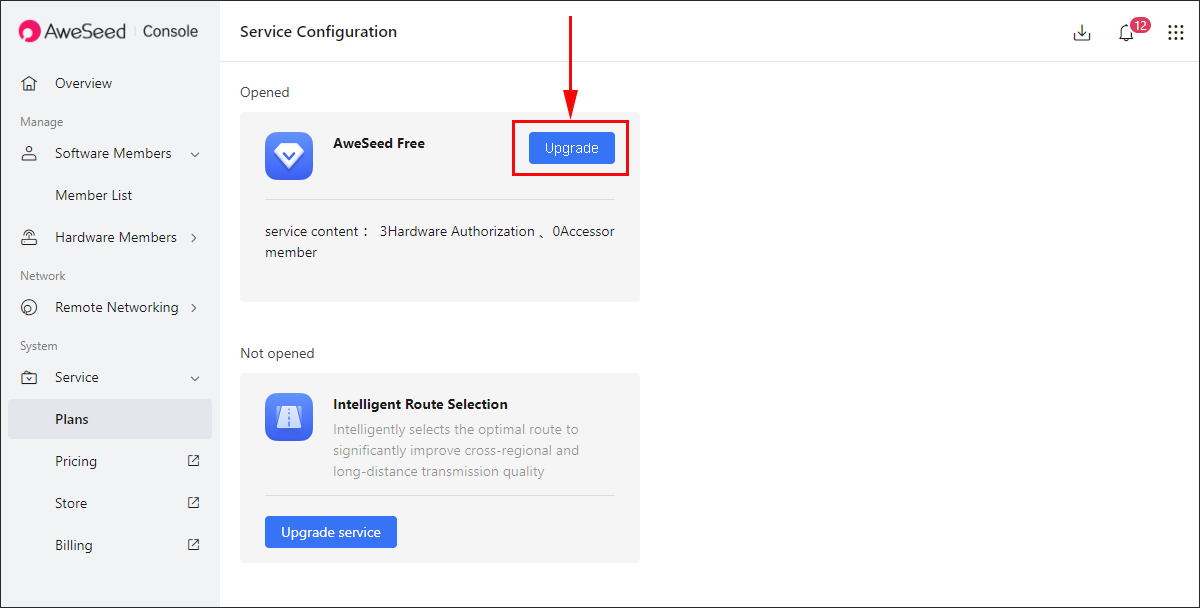Screen dimensions: 1200x608
Task: Click the Overview home icon
Action: tap(29, 83)
